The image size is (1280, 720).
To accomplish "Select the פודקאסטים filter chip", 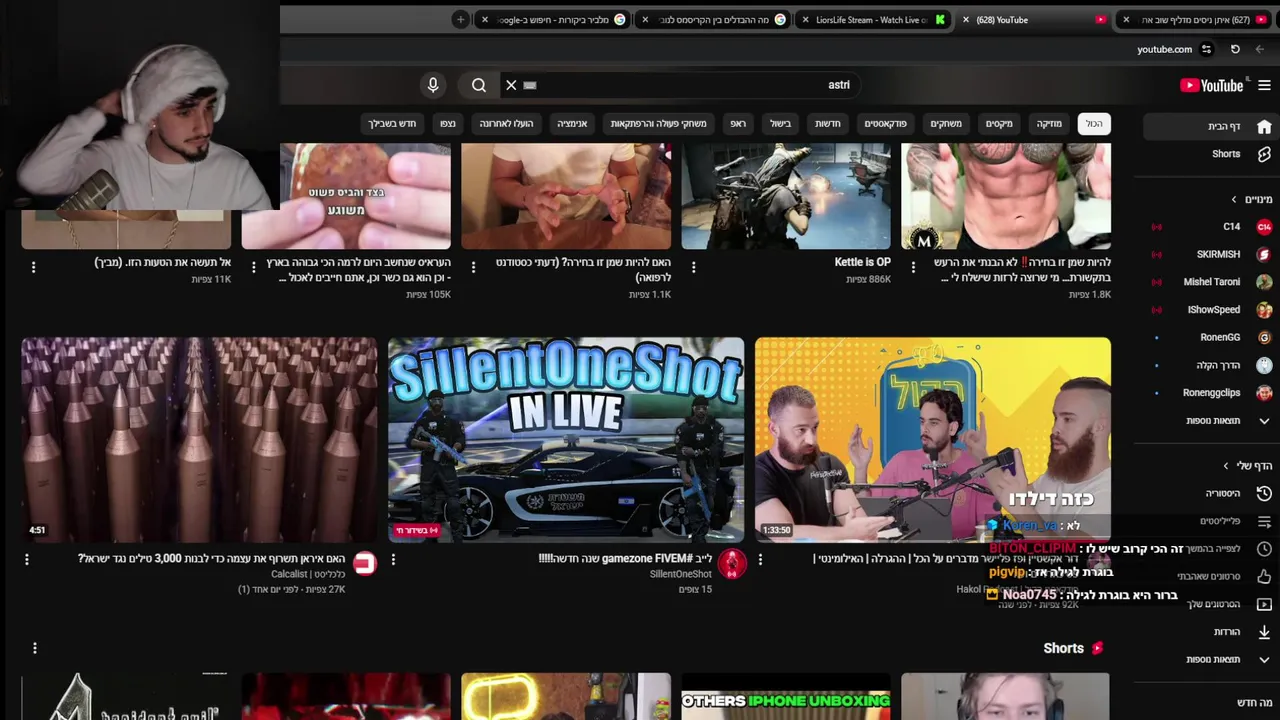I will click(885, 124).
